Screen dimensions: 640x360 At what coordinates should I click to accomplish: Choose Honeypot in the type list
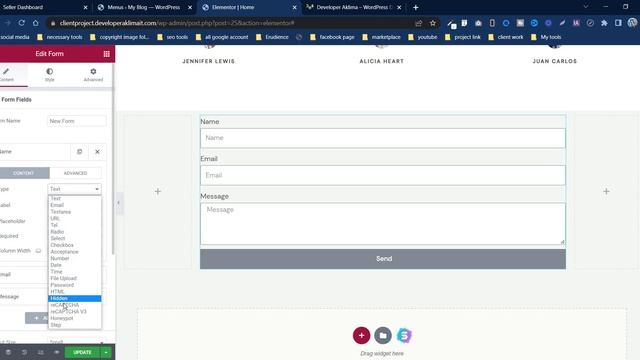(x=74, y=318)
